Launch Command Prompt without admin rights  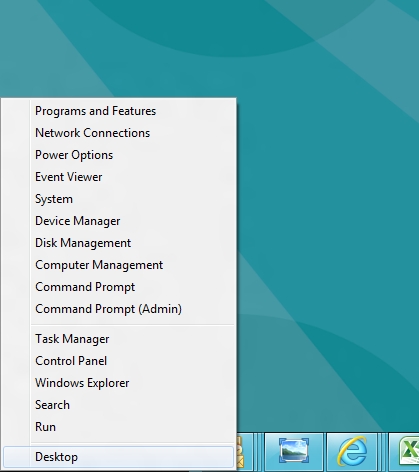pyautogui.click(x=85, y=287)
